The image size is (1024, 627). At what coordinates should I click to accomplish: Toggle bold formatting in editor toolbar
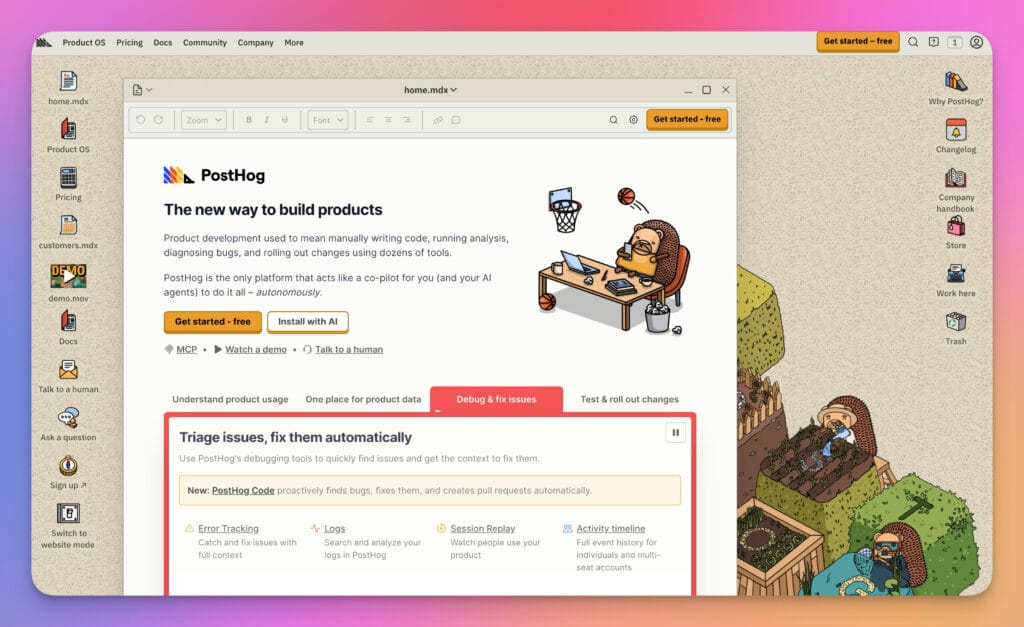[x=249, y=120]
